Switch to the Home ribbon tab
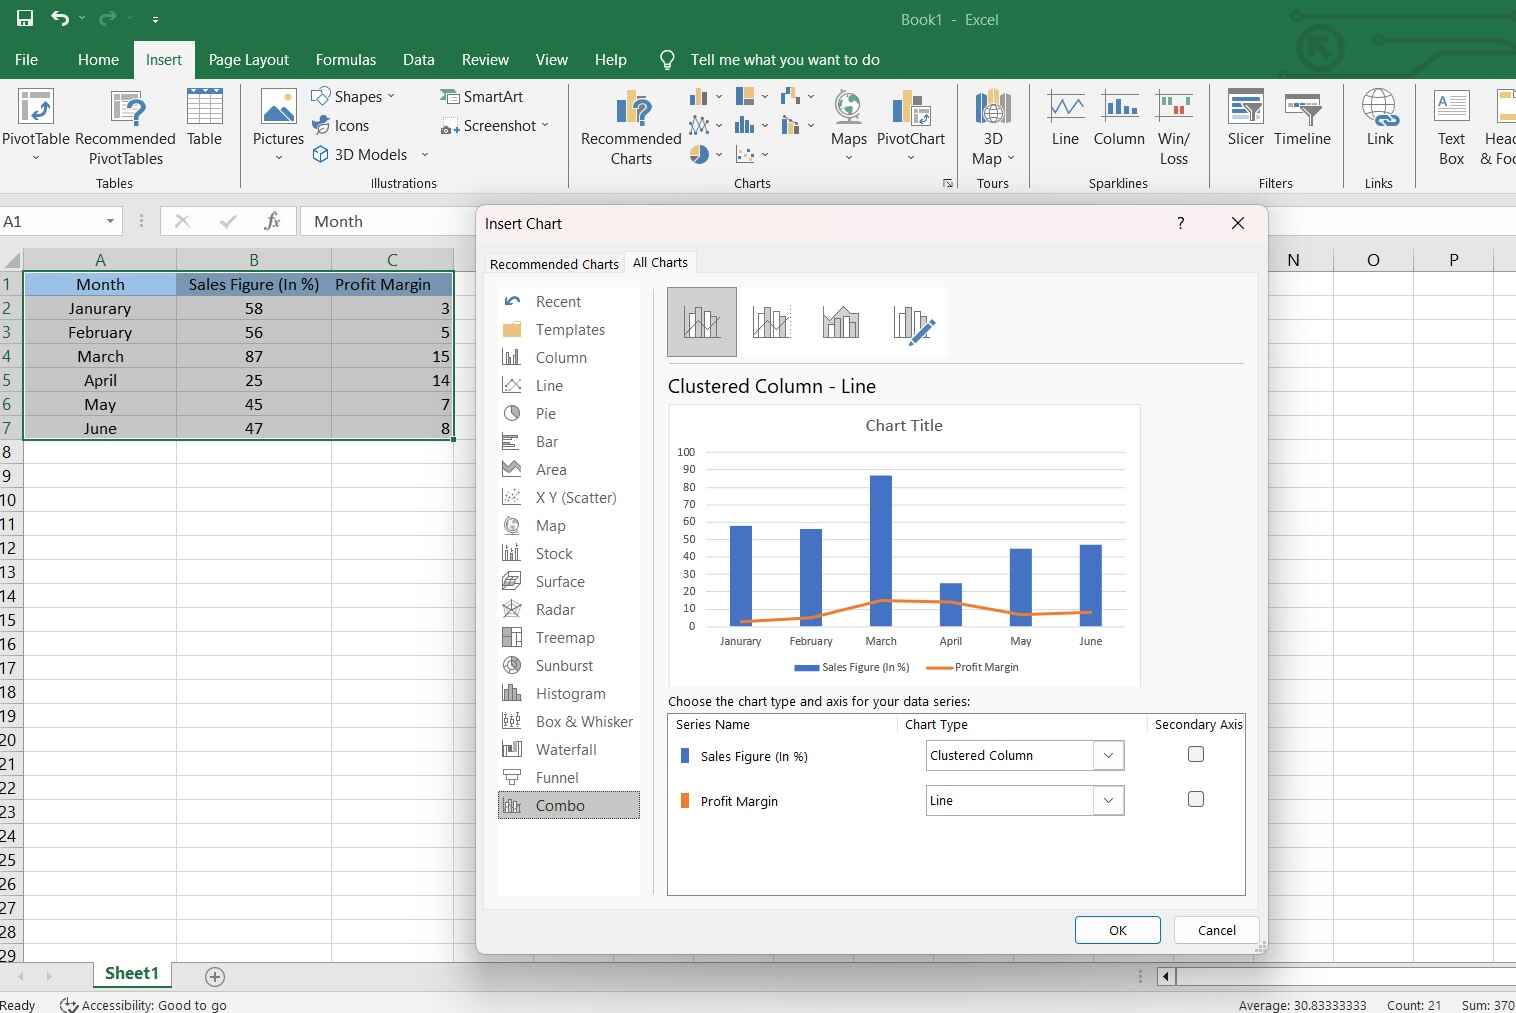Screen dimensions: 1516x1013 point(98,59)
